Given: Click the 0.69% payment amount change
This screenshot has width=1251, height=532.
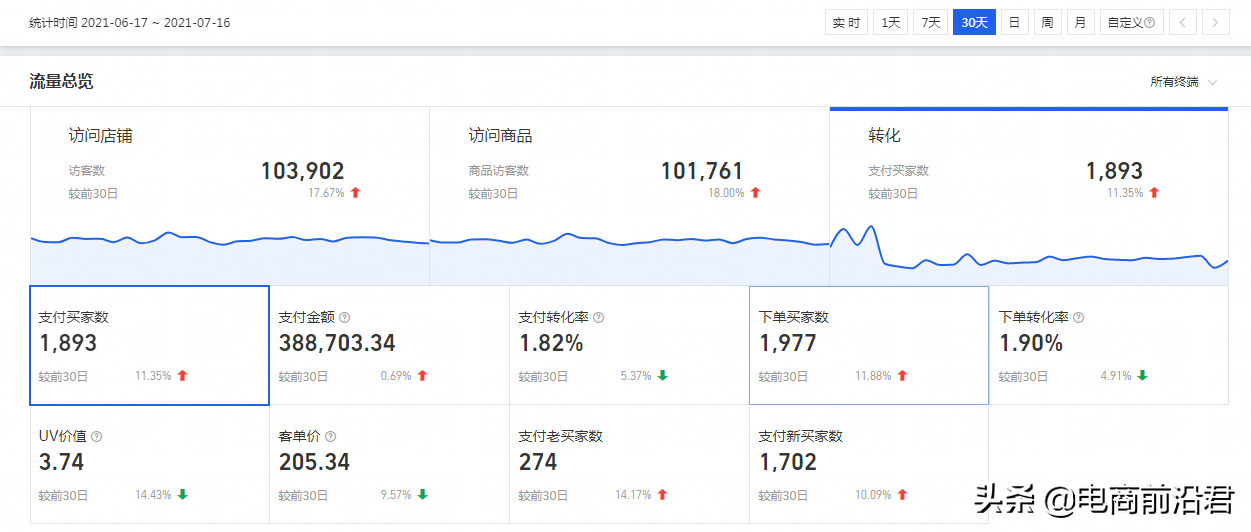Looking at the screenshot, I should [x=396, y=376].
